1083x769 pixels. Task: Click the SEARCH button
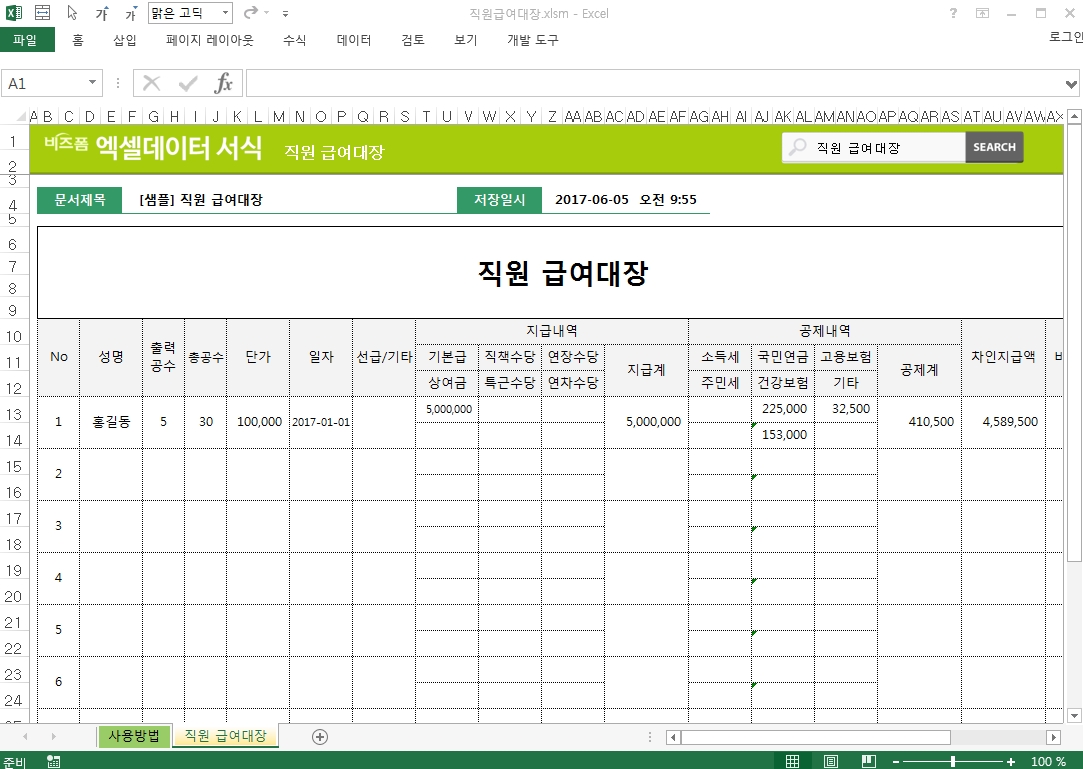pyautogui.click(x=994, y=147)
